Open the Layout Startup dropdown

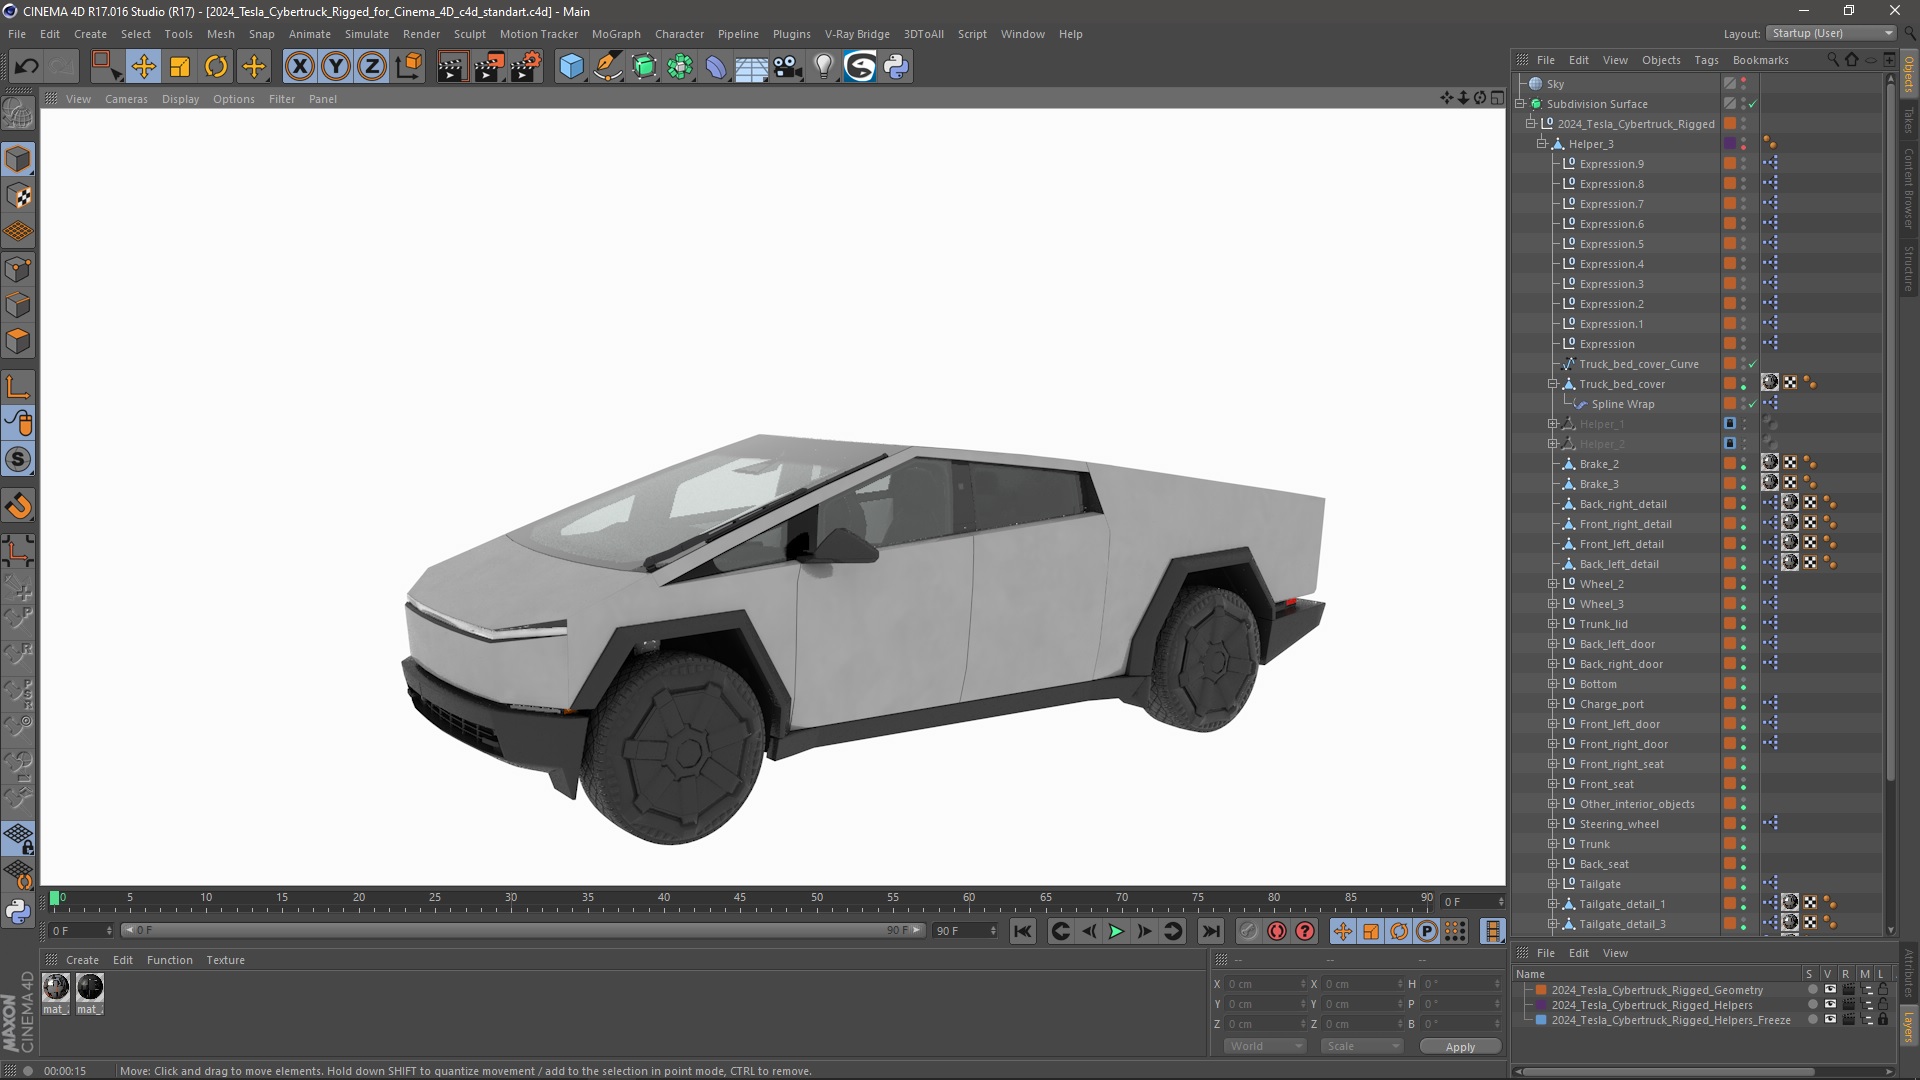pyautogui.click(x=1831, y=33)
